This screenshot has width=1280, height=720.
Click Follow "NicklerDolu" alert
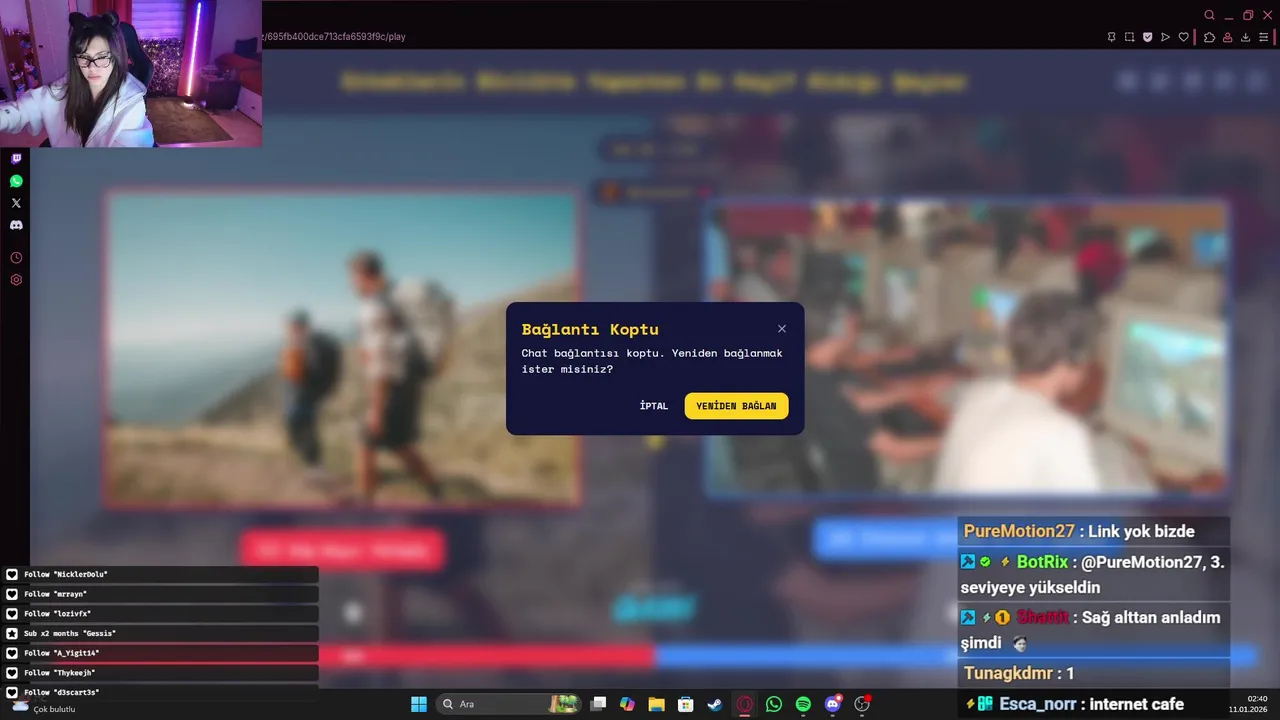[160, 574]
